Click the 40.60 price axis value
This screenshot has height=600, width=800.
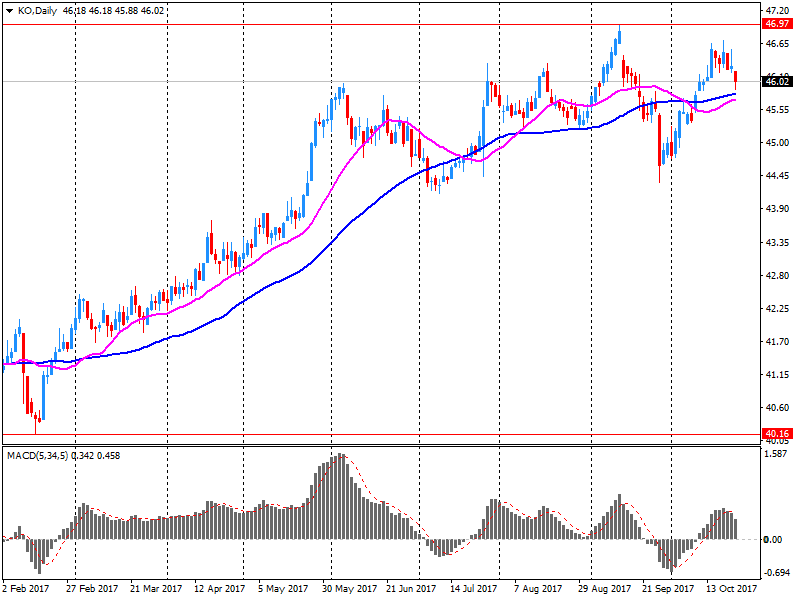point(778,408)
